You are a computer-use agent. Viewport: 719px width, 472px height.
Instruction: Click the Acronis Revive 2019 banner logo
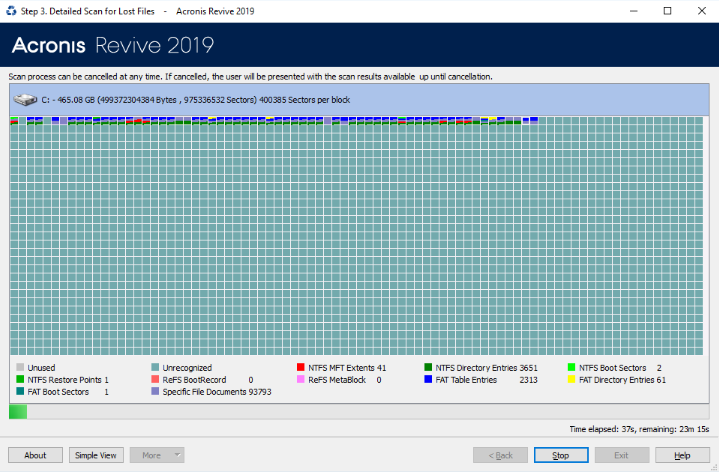[113, 45]
